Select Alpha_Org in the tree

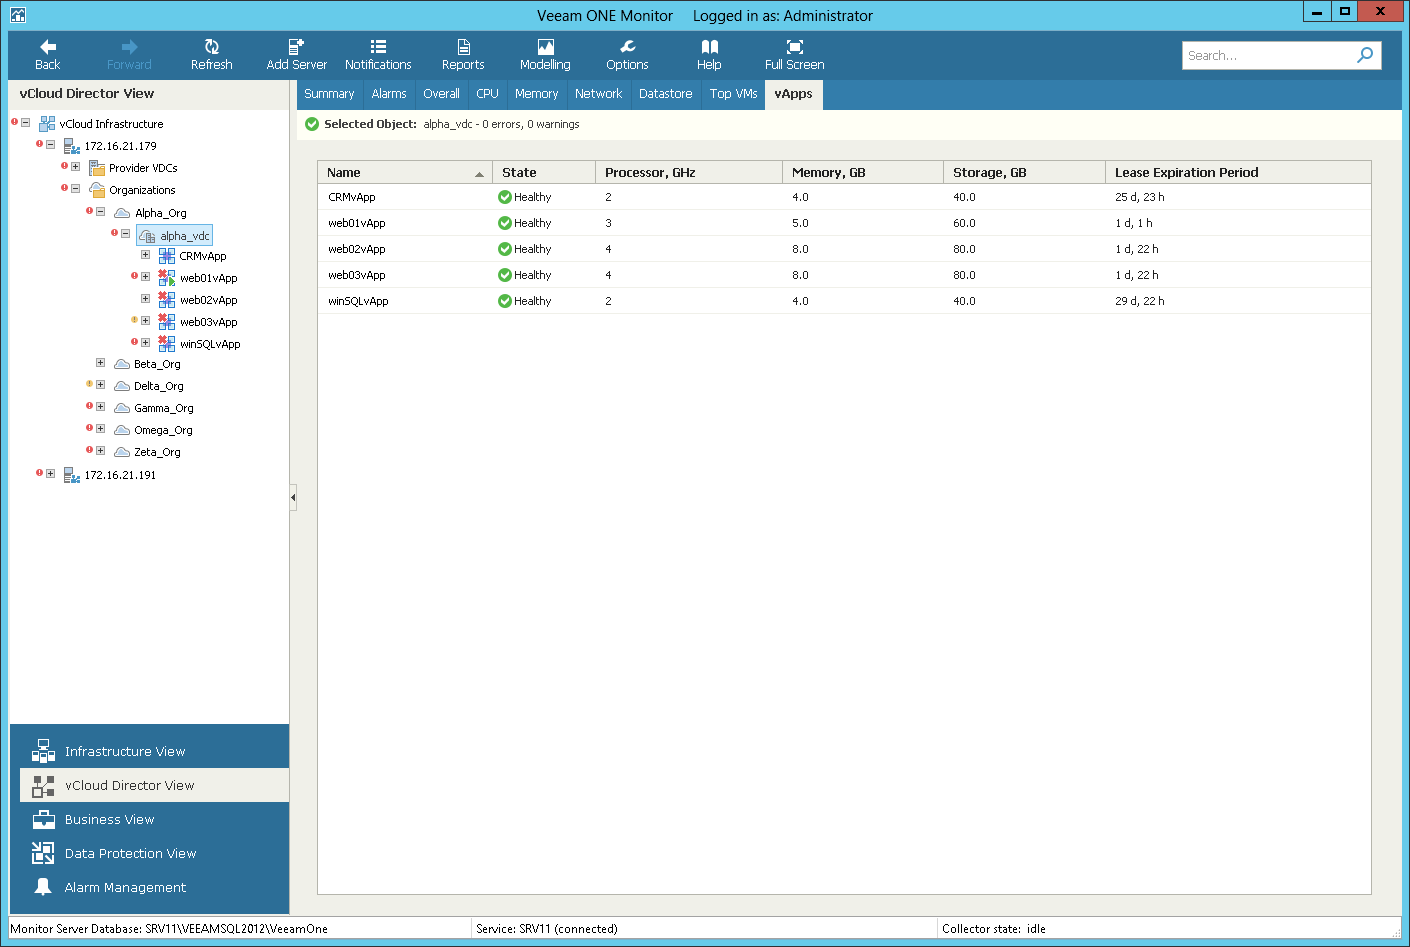(161, 213)
